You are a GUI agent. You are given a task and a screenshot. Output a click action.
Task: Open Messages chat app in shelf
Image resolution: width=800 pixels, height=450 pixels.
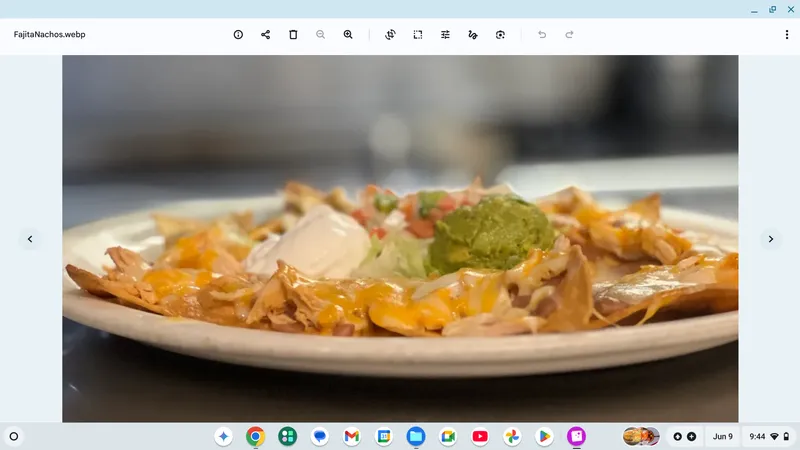coord(320,436)
